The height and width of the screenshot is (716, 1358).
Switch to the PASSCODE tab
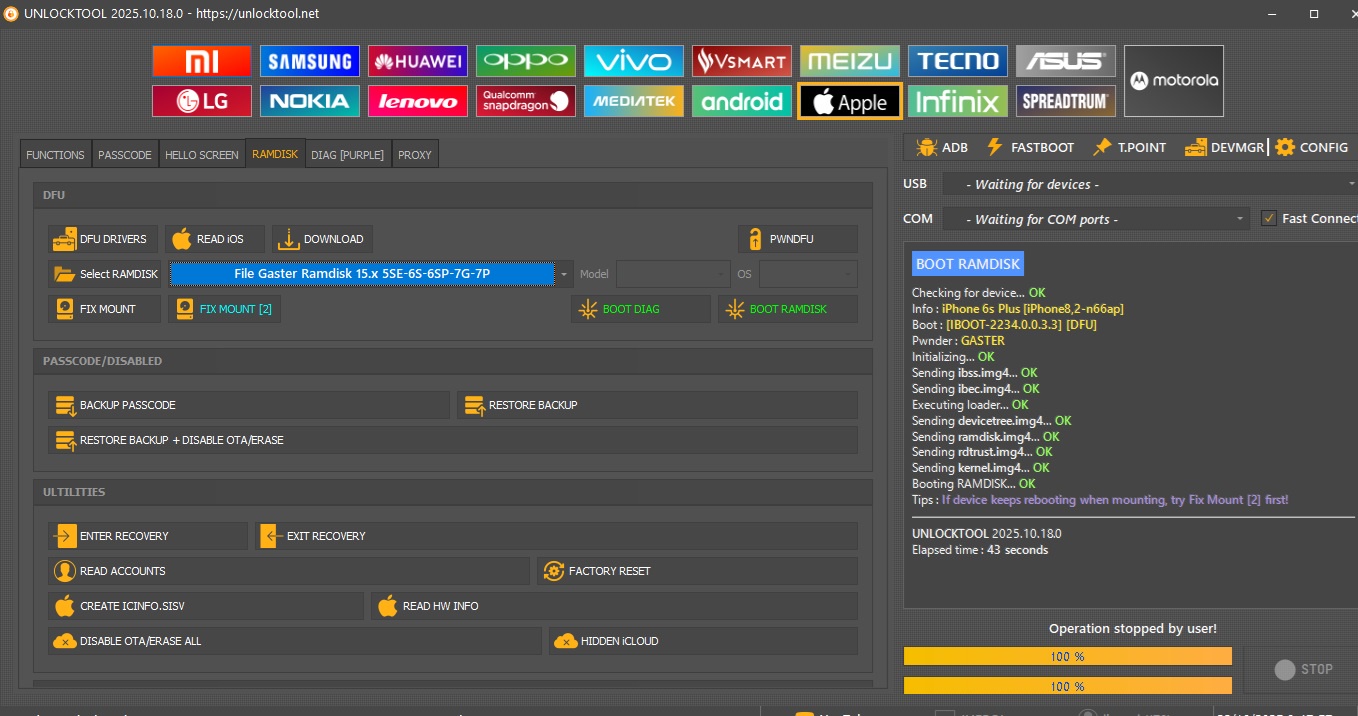(x=124, y=155)
